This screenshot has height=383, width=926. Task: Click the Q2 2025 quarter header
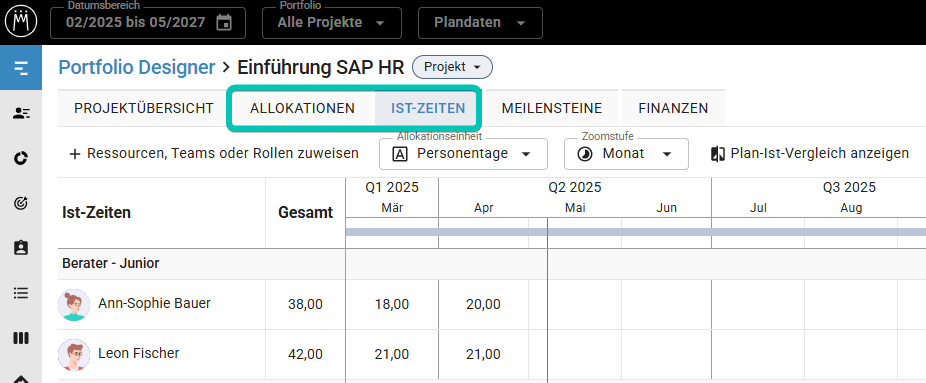pyautogui.click(x=575, y=188)
